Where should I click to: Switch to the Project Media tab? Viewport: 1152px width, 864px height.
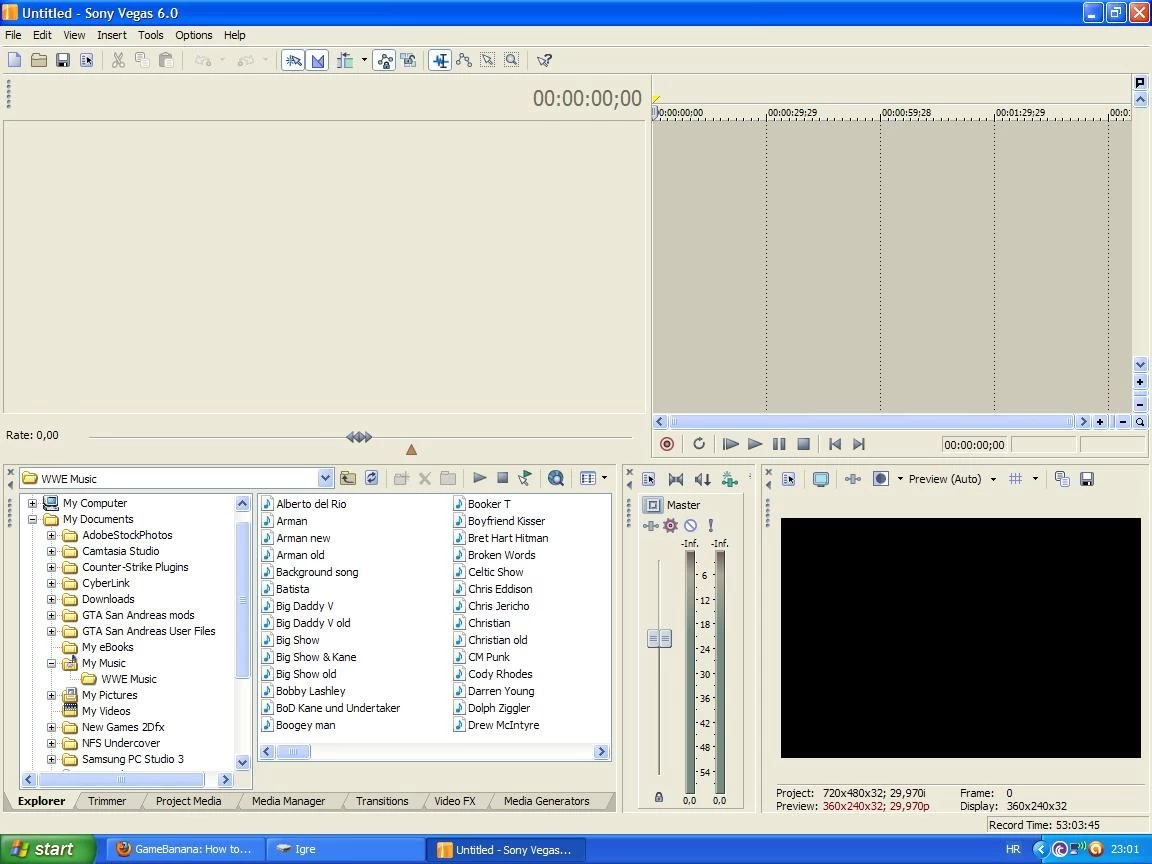[x=188, y=801]
